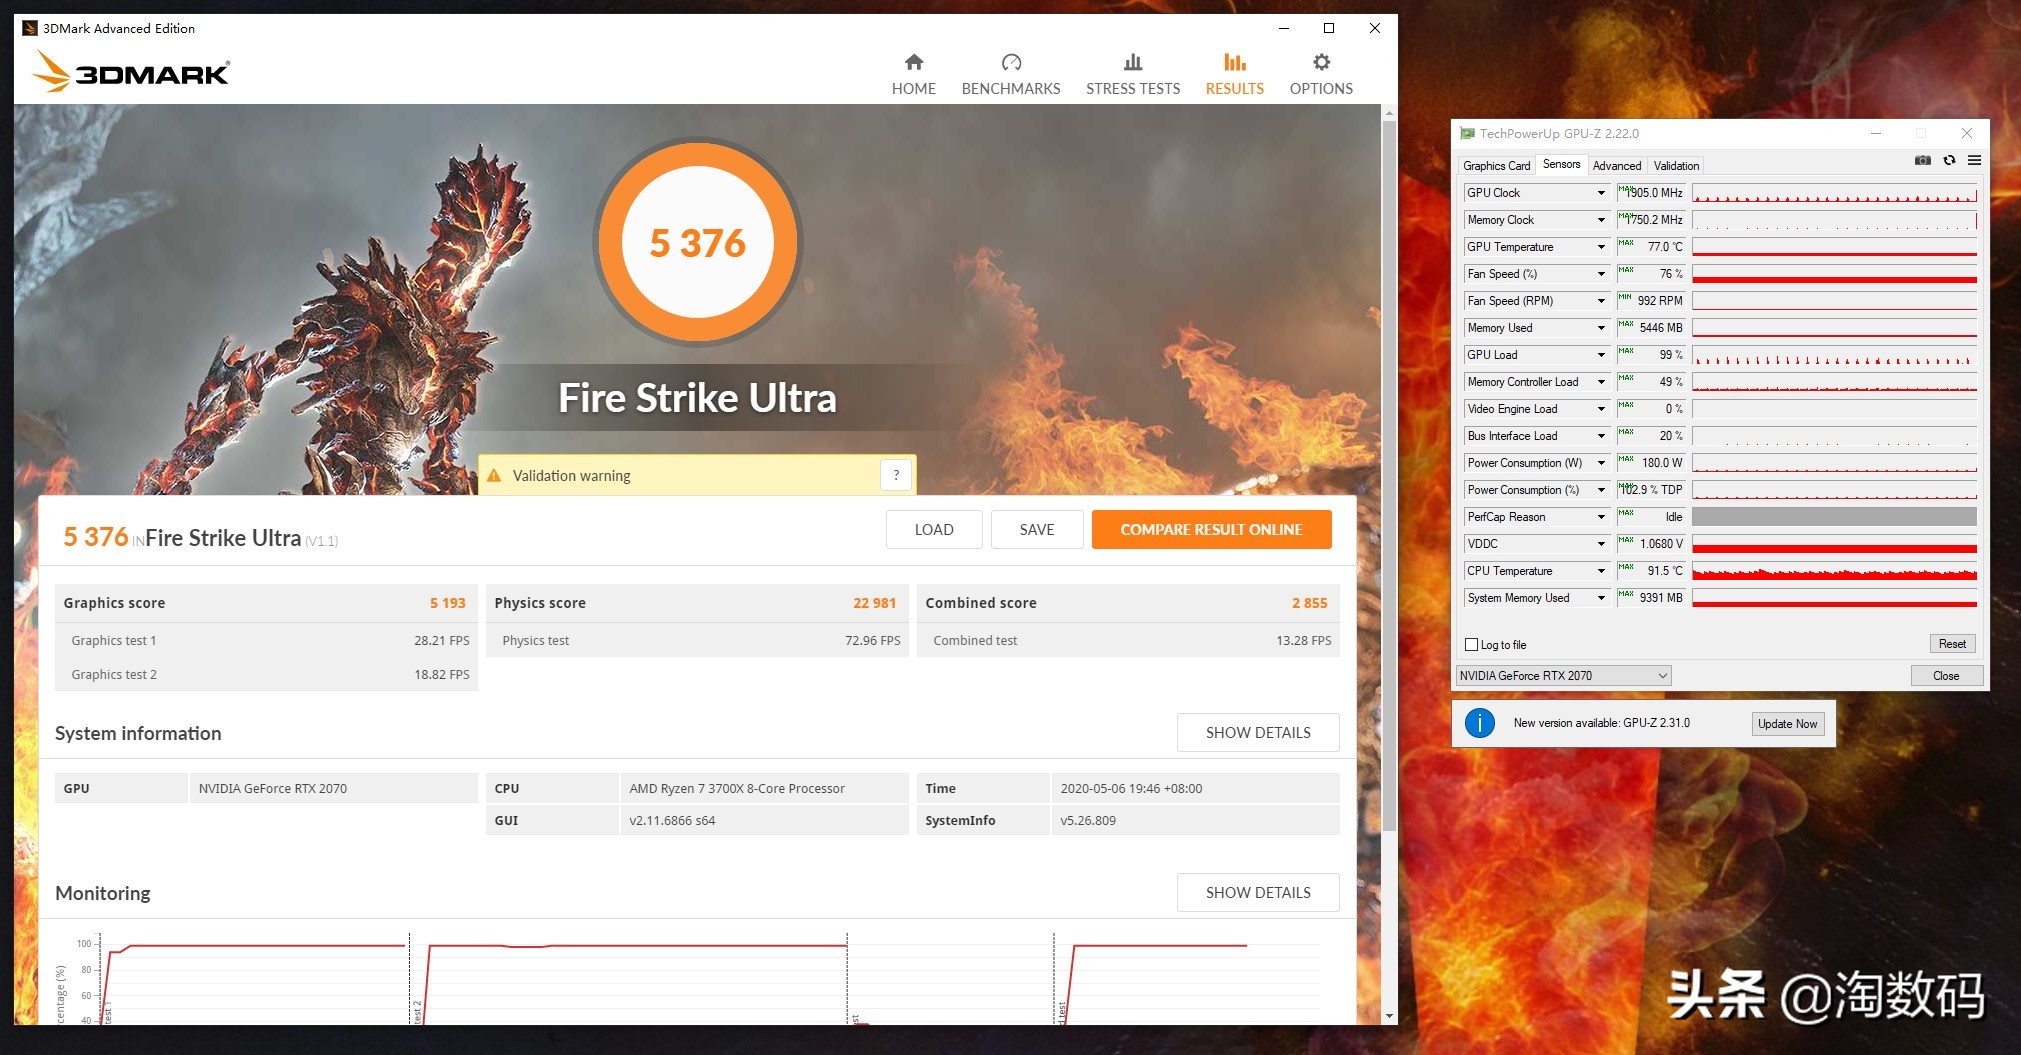Screen dimensions: 2021x1055
Task: Click the COMPARE RESULT ONLINE button
Action: [x=1211, y=529]
